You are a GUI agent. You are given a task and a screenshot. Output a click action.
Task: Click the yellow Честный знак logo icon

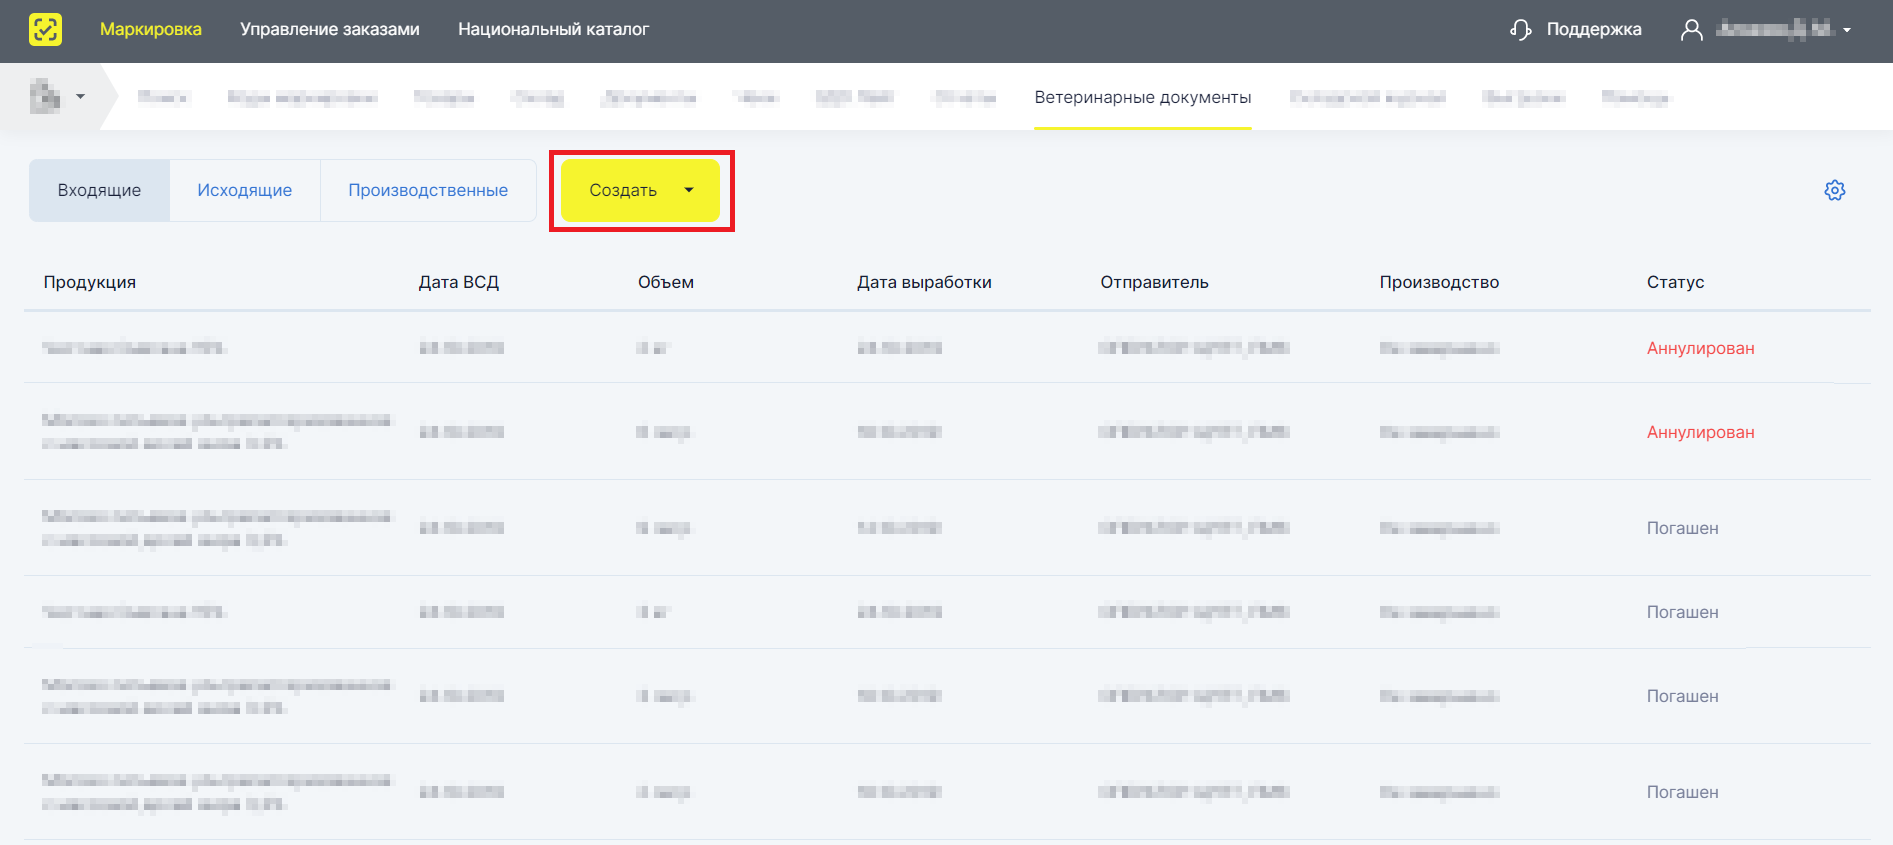[x=45, y=29]
